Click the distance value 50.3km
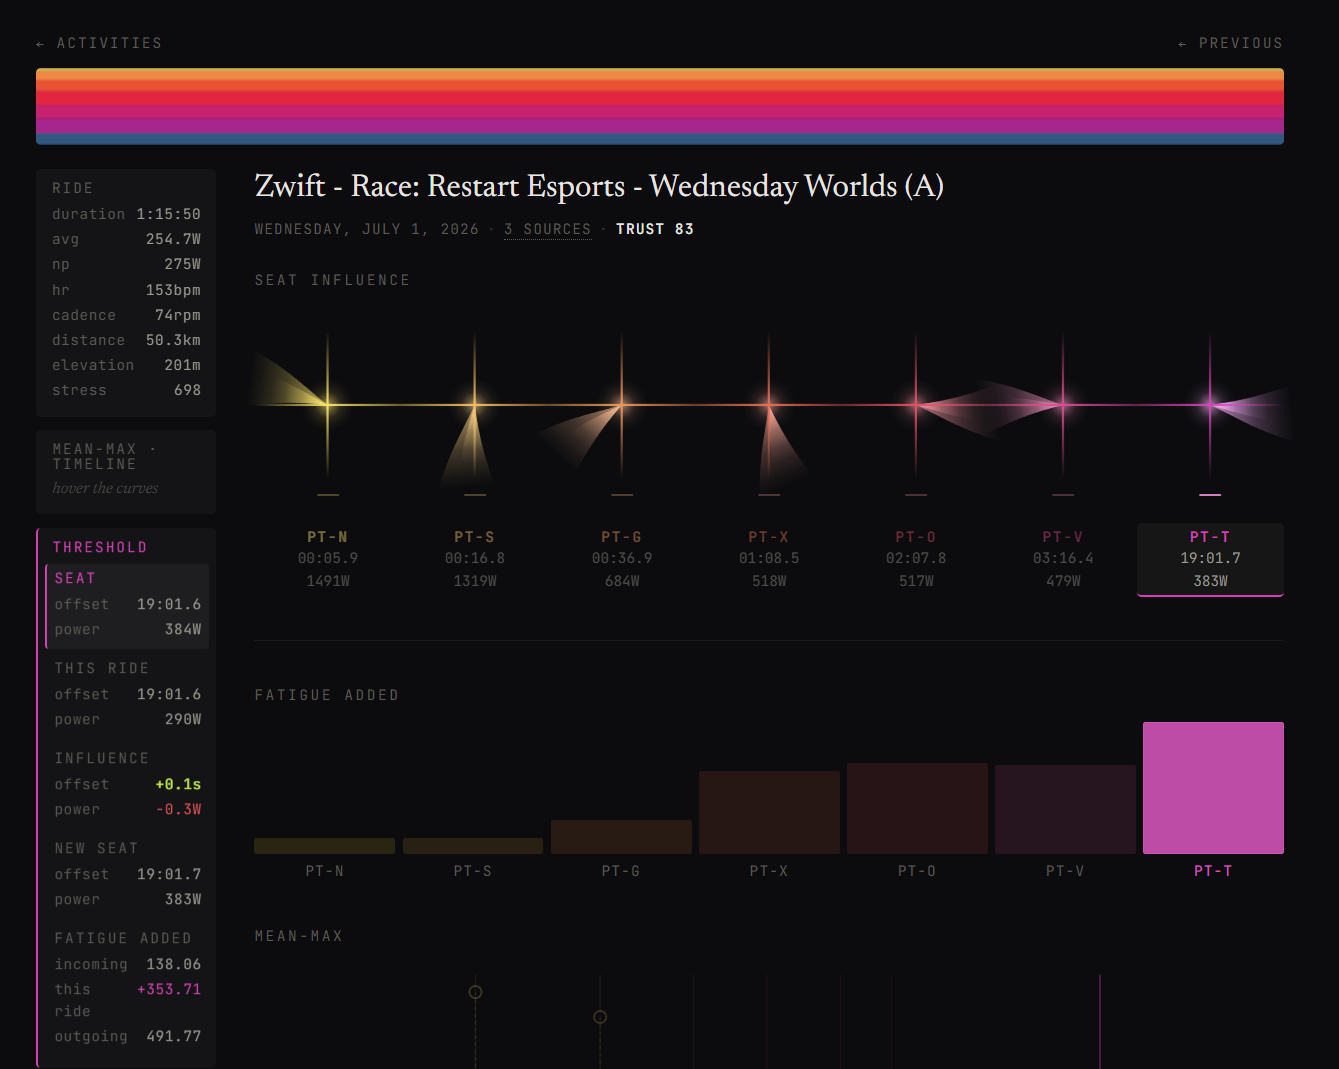The width and height of the screenshot is (1339, 1069). (x=173, y=340)
